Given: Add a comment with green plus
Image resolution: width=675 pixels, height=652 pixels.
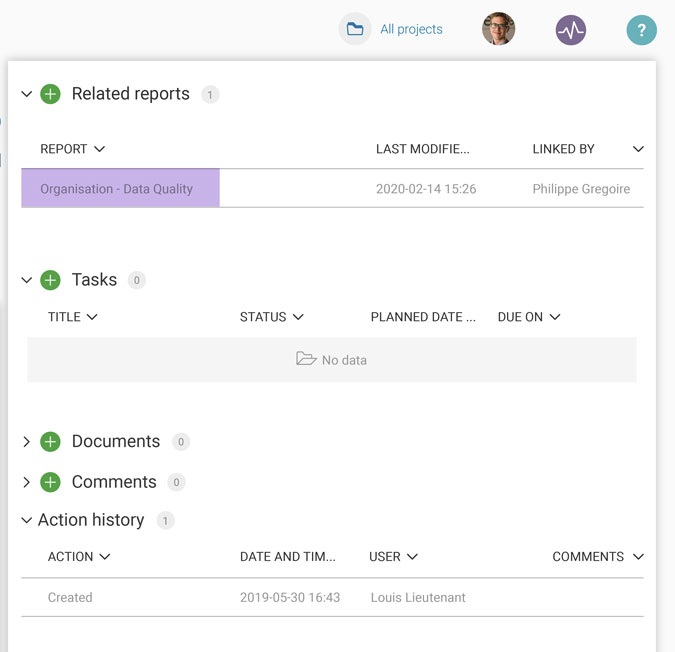Looking at the screenshot, I should pyautogui.click(x=50, y=482).
